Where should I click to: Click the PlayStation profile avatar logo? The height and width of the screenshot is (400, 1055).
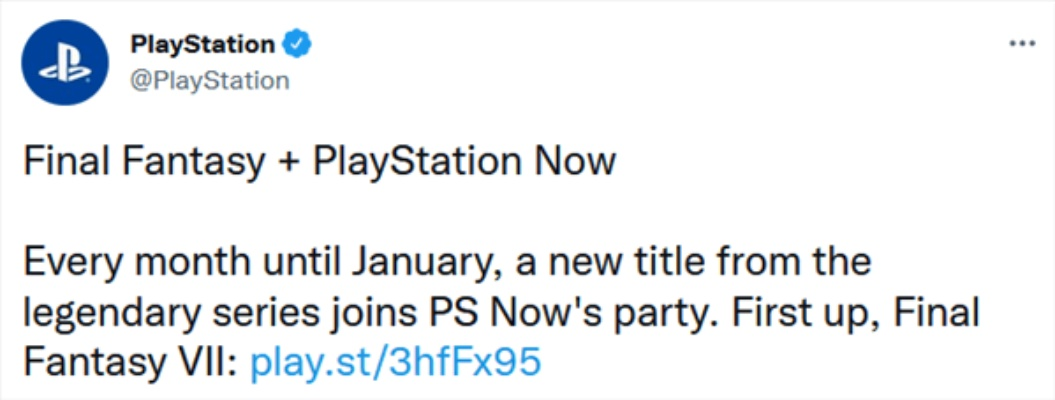(65, 62)
